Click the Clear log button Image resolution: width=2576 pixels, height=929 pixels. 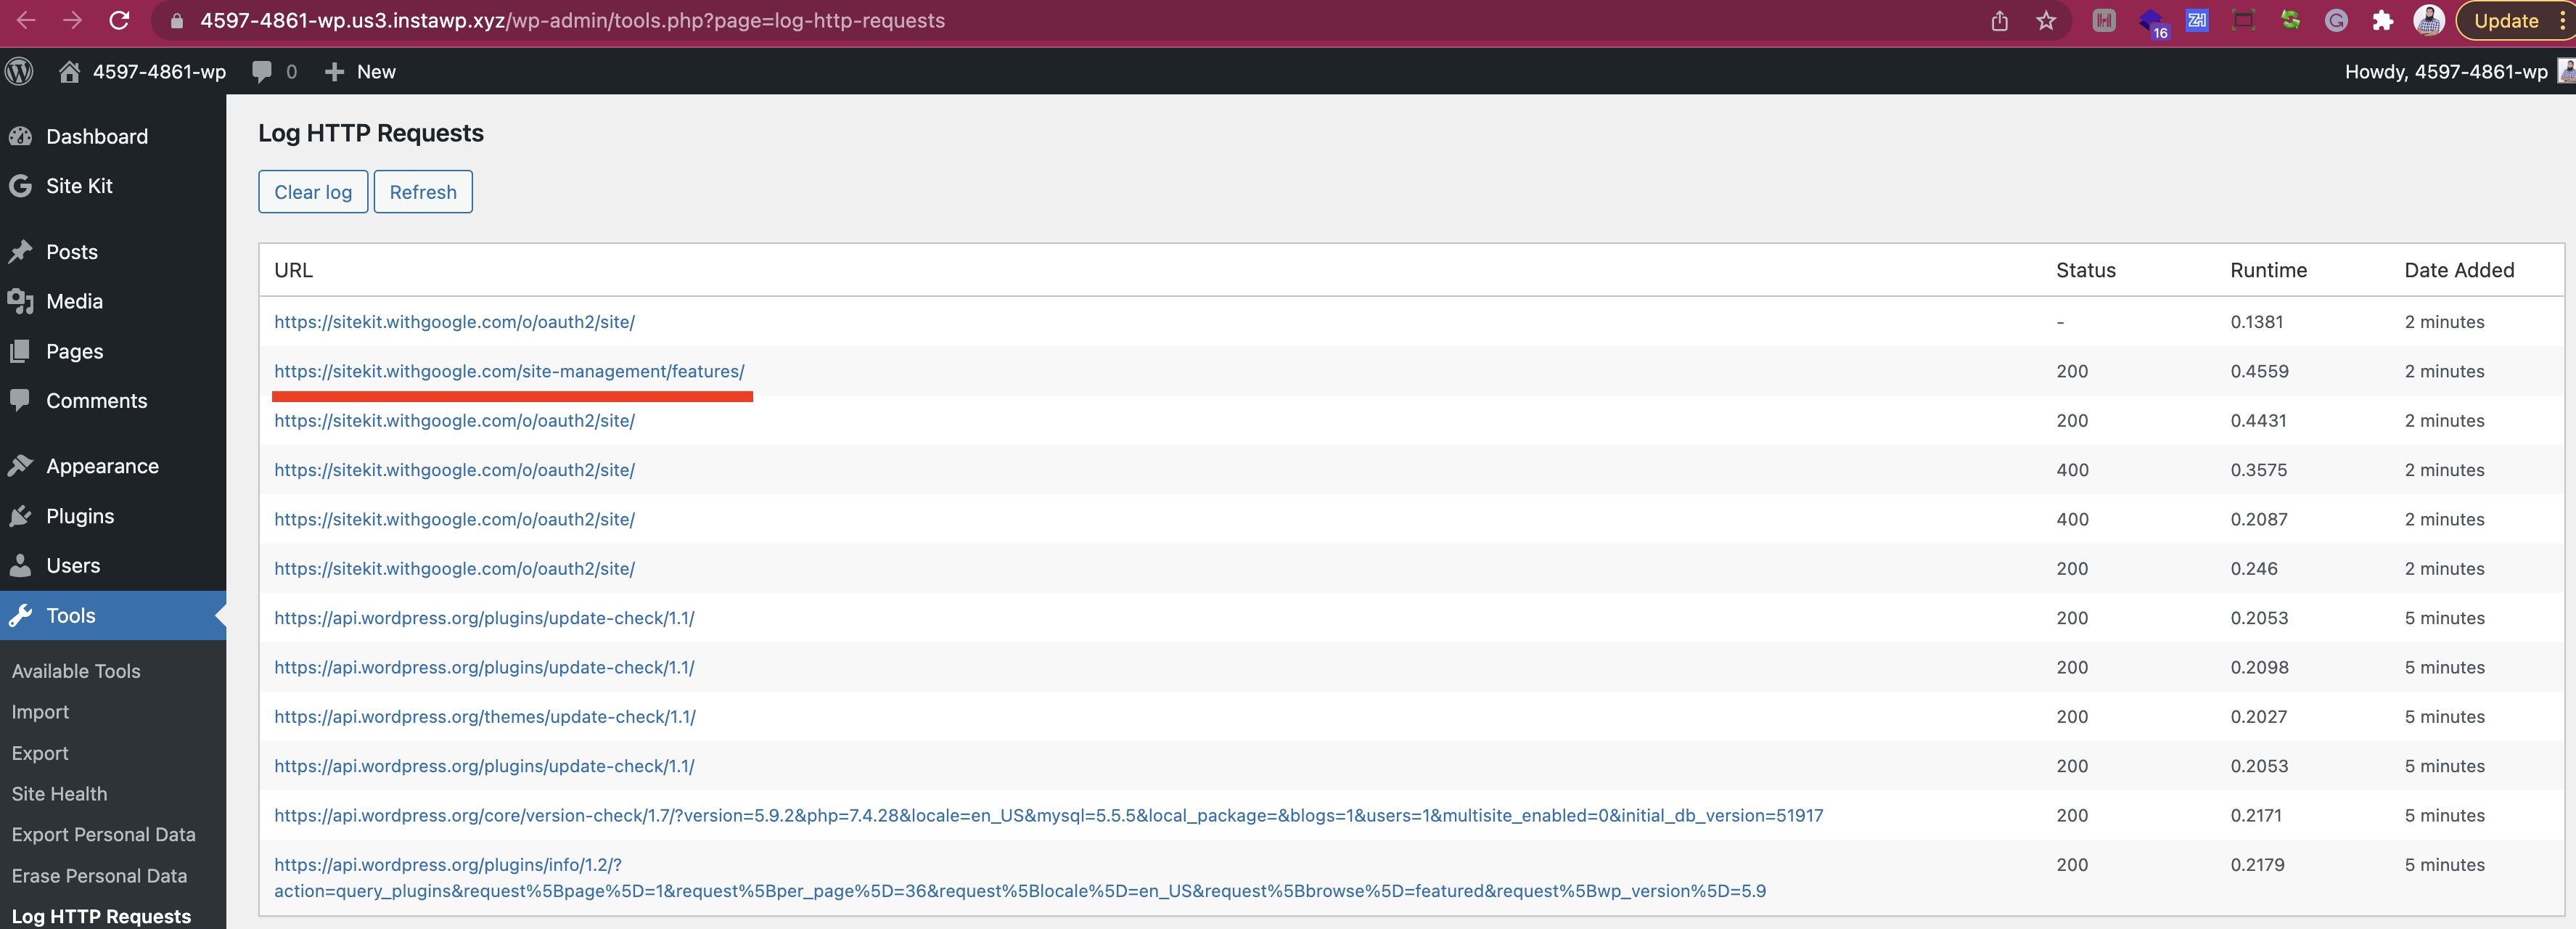(312, 191)
